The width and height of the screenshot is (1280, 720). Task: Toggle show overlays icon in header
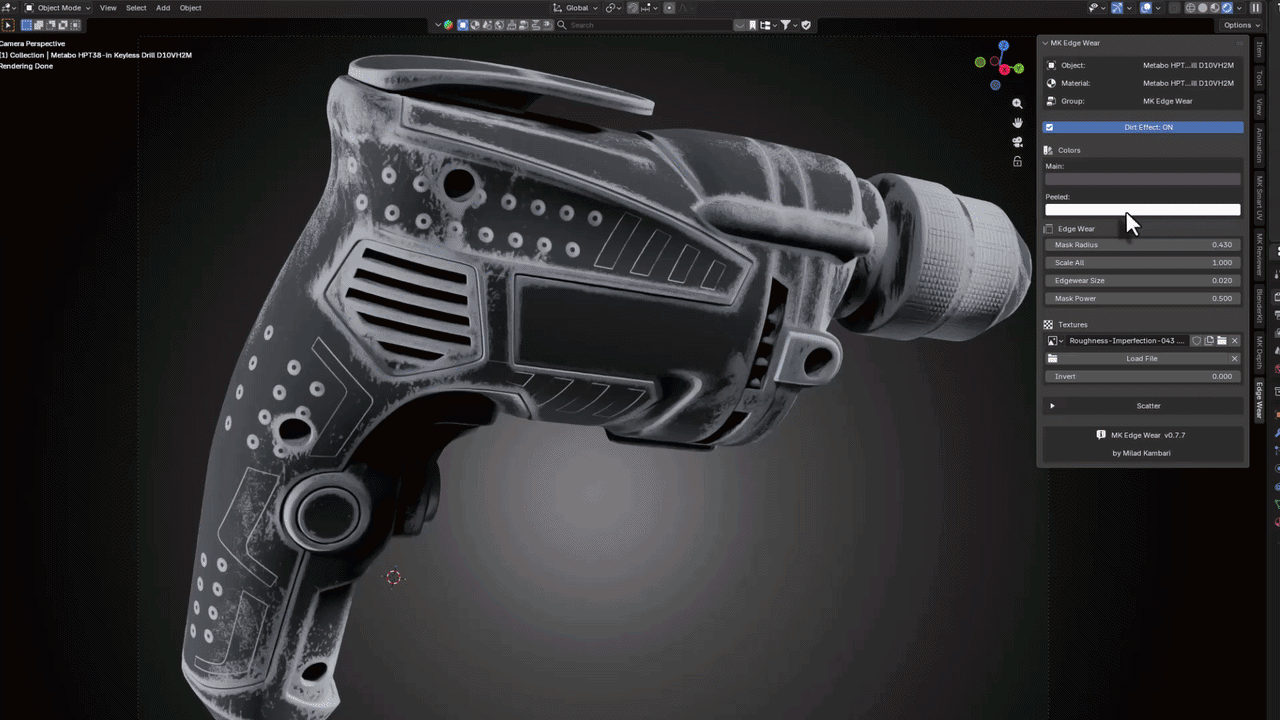point(1147,8)
